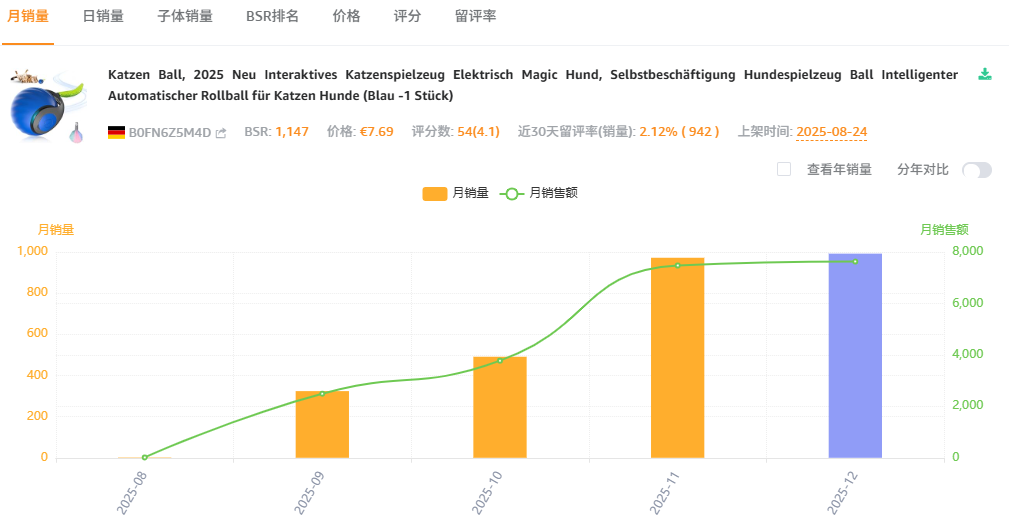Toggle the 月销售额 green line legend

(512, 193)
